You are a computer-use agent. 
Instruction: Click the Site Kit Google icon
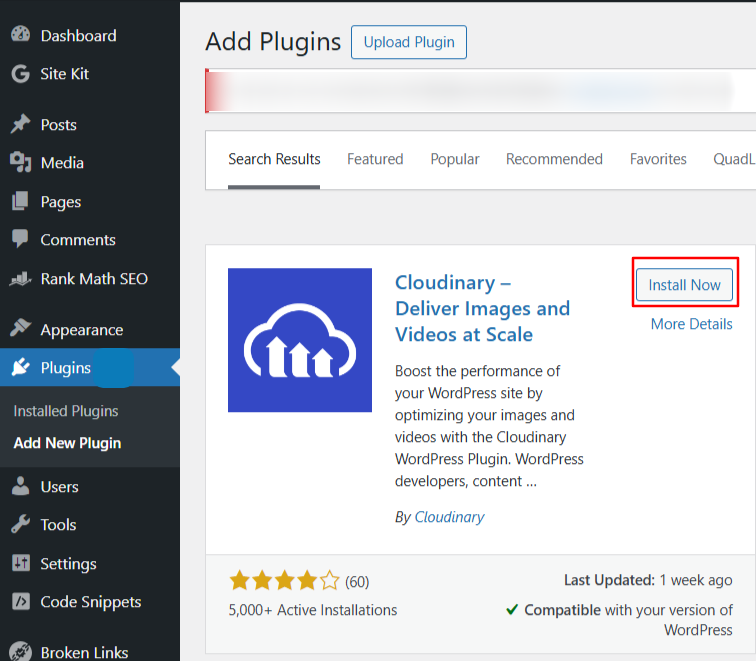coord(20,73)
